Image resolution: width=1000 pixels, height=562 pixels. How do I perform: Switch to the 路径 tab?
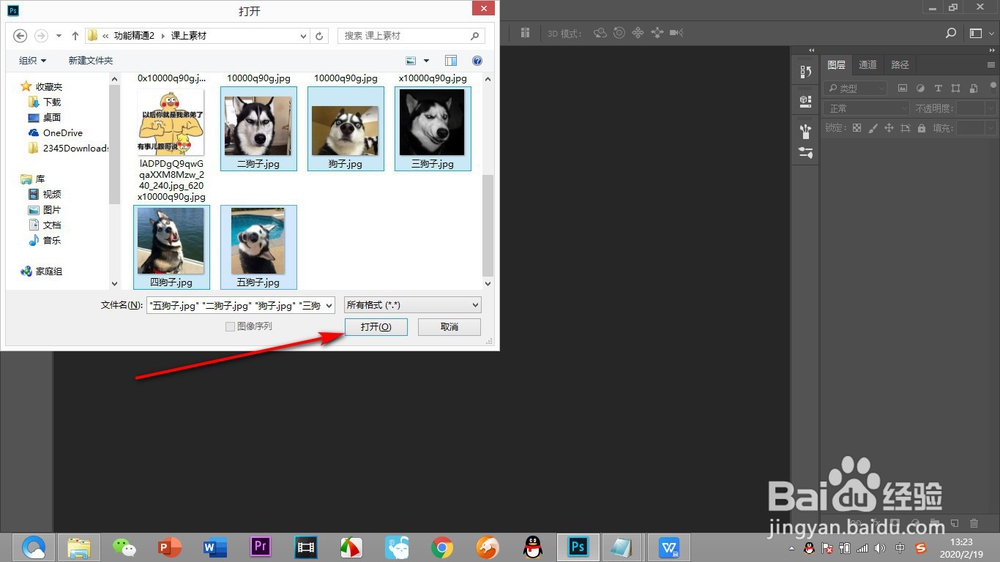[x=900, y=64]
